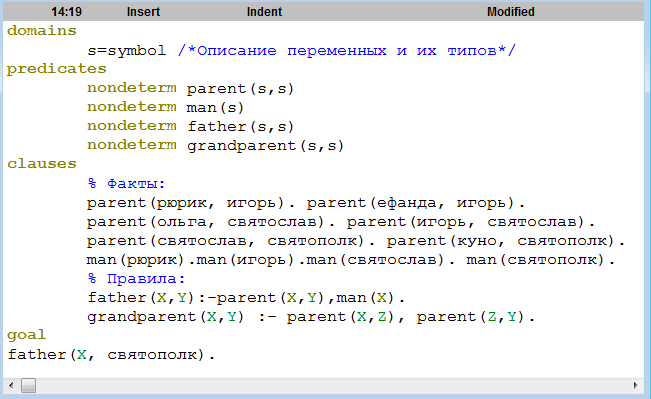
Task: Click the fact 'man(святополк).'
Action: (x=541, y=260)
